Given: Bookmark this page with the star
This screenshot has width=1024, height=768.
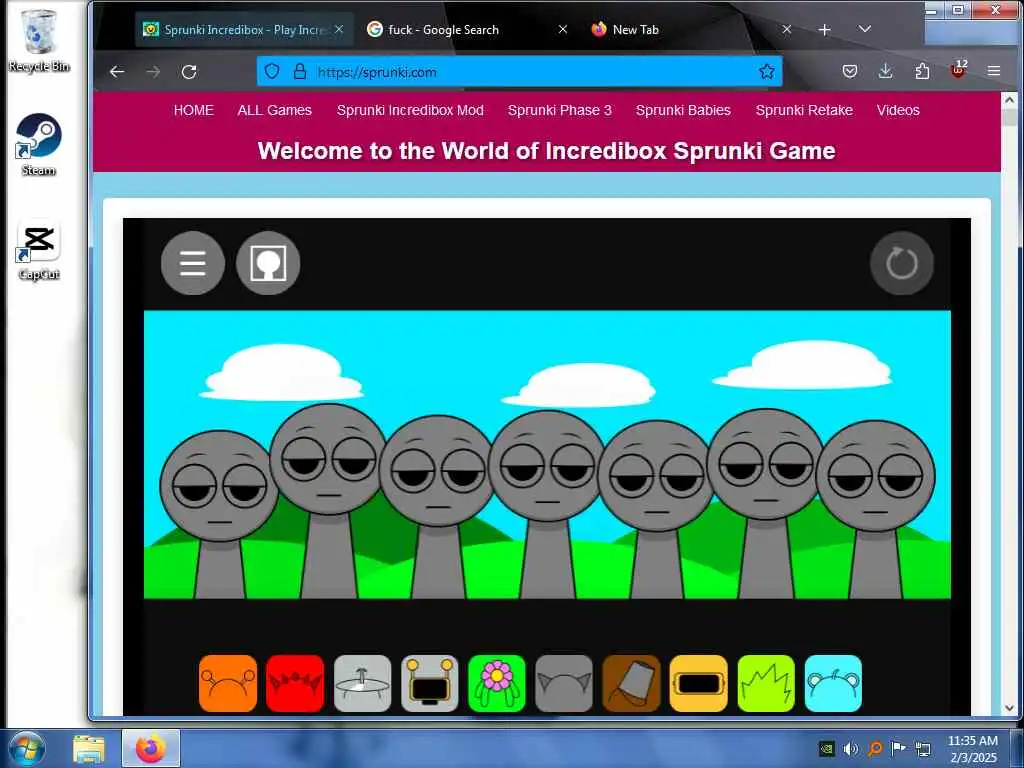Looking at the screenshot, I should [767, 71].
